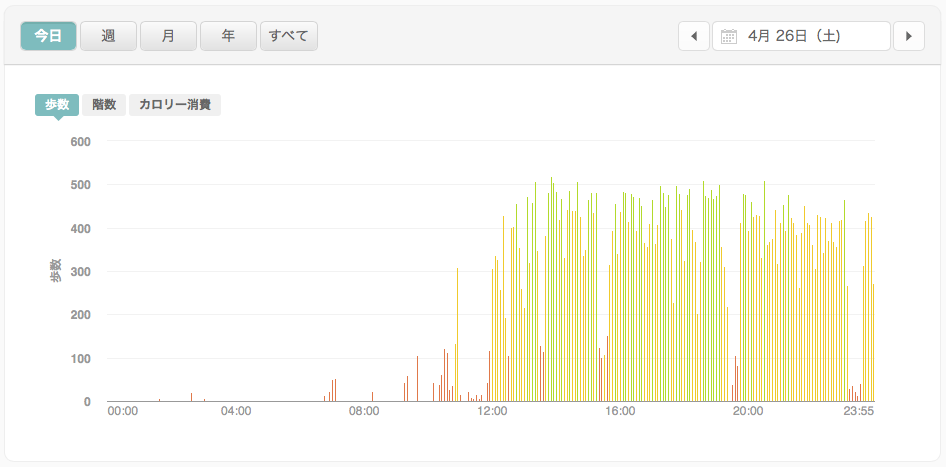The image size is (946, 467).
Task: Switch to the 階数 (floors) chart tab
Action: click(x=104, y=105)
